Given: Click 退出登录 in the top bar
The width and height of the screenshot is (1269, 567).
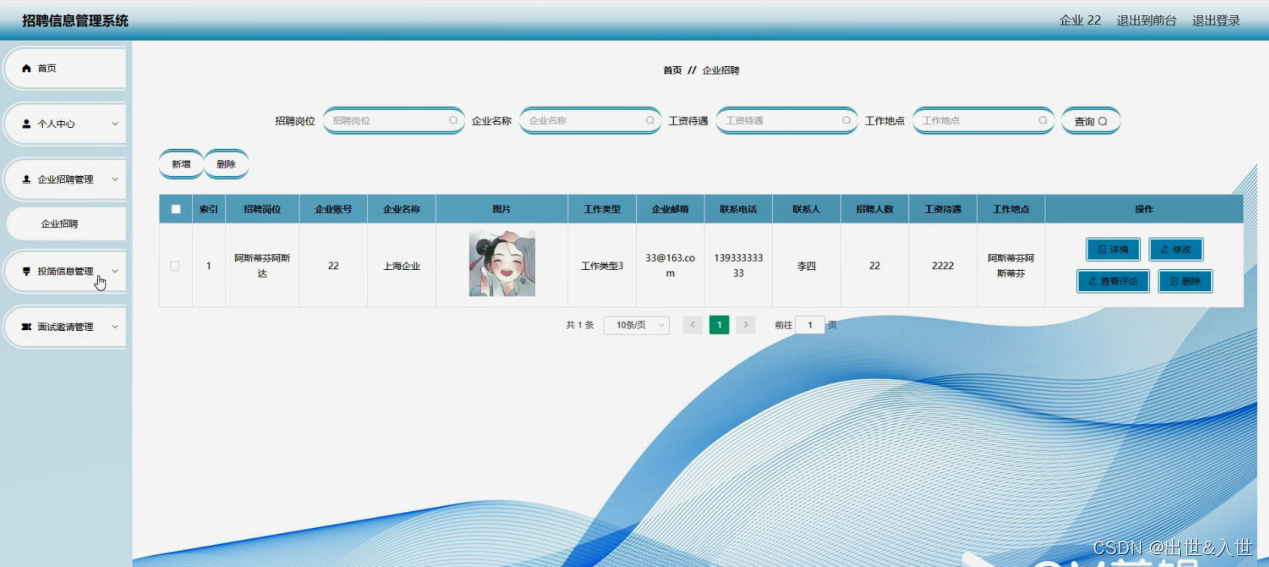Looking at the screenshot, I should coord(1216,20).
